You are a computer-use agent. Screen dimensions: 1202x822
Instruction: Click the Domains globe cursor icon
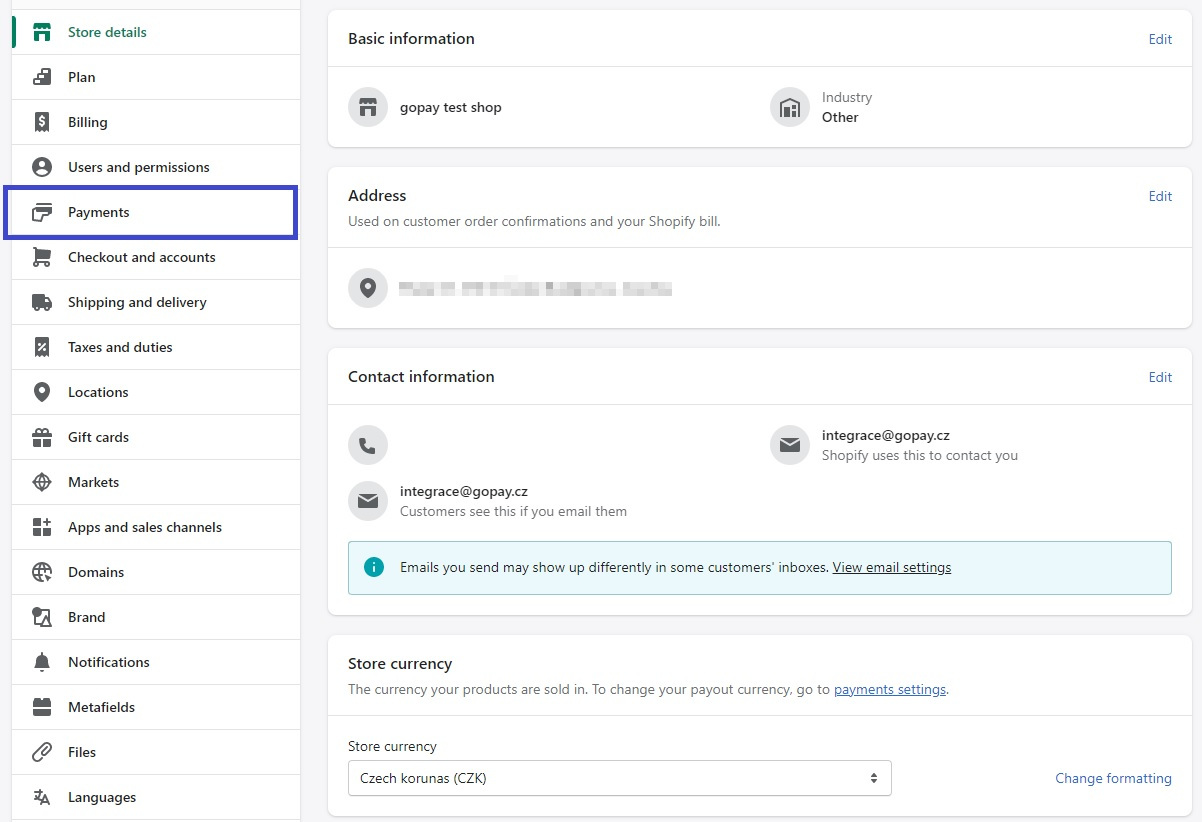(x=42, y=572)
